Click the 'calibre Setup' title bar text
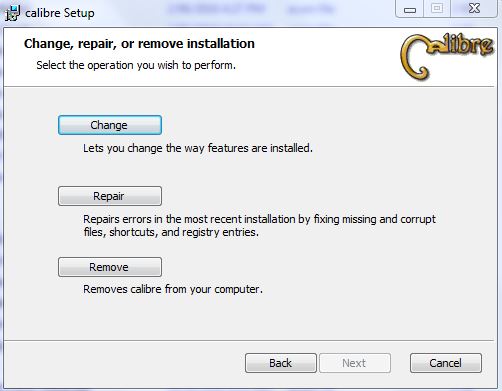 [x=60, y=13]
